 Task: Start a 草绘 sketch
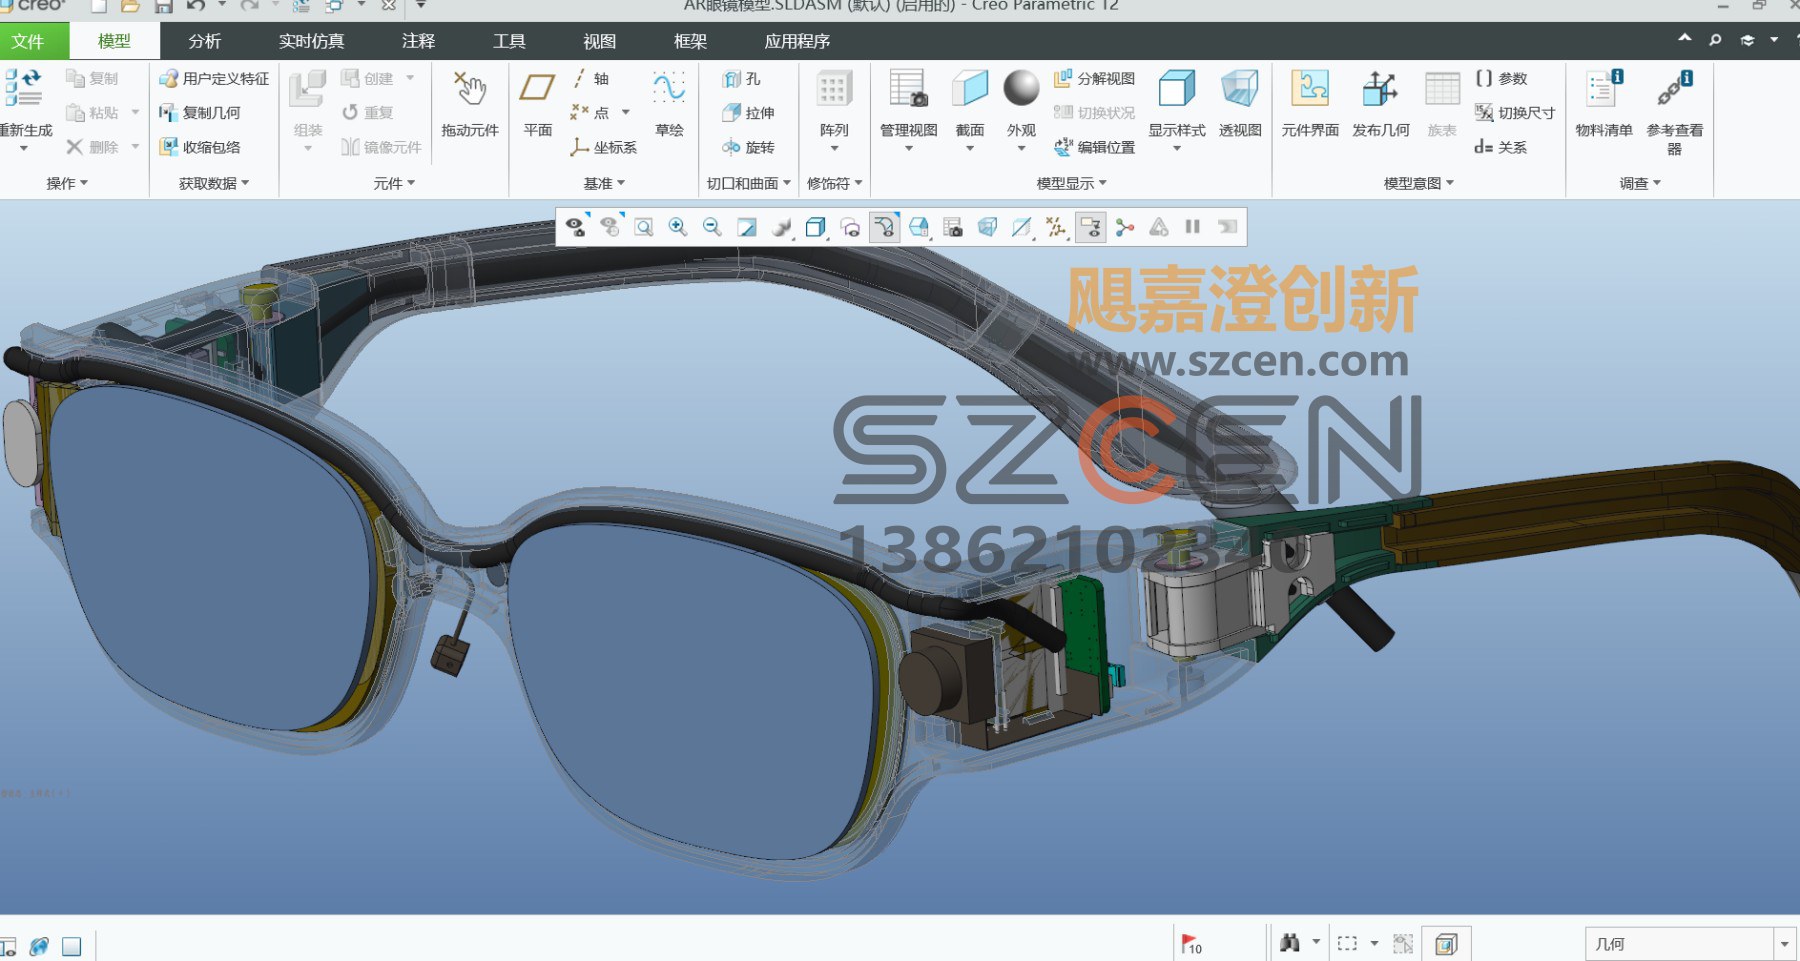coord(669,103)
